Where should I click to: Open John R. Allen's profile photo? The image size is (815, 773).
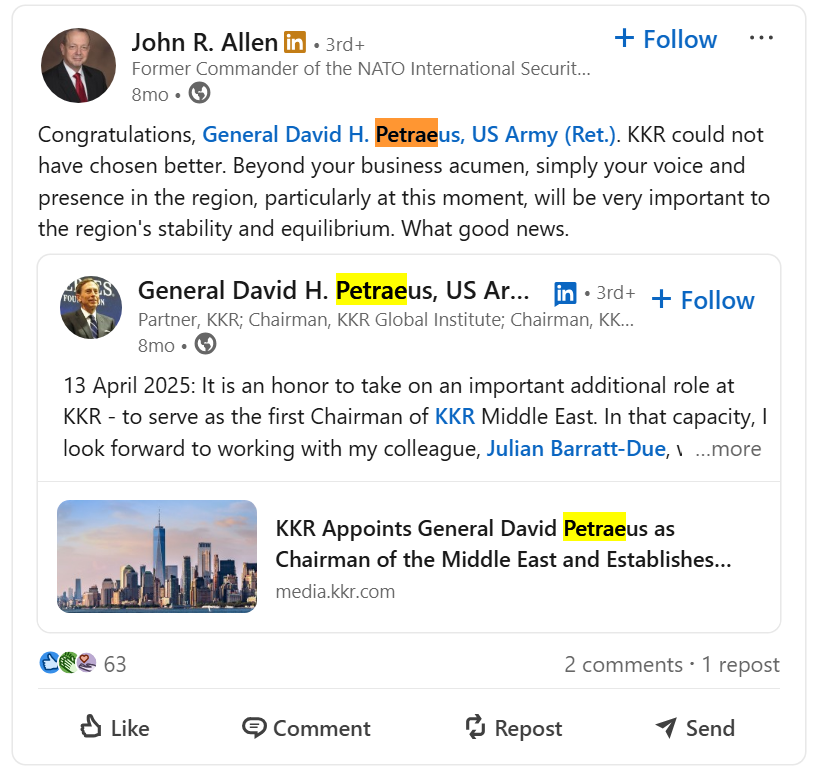[78, 65]
